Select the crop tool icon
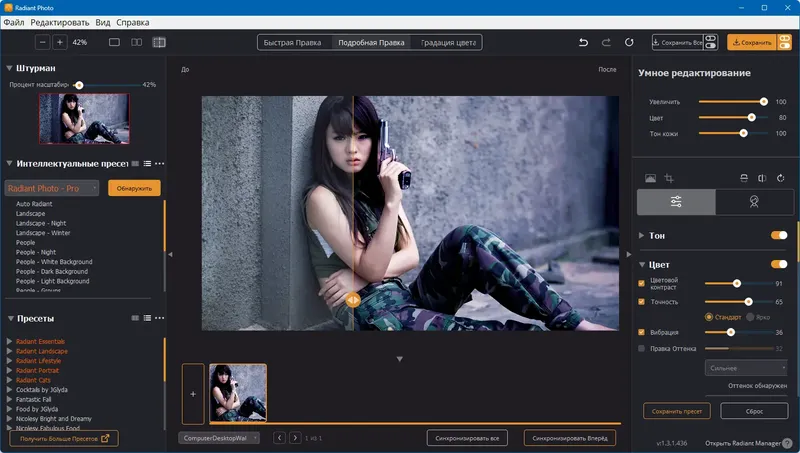The width and height of the screenshot is (800, 453). [x=669, y=178]
